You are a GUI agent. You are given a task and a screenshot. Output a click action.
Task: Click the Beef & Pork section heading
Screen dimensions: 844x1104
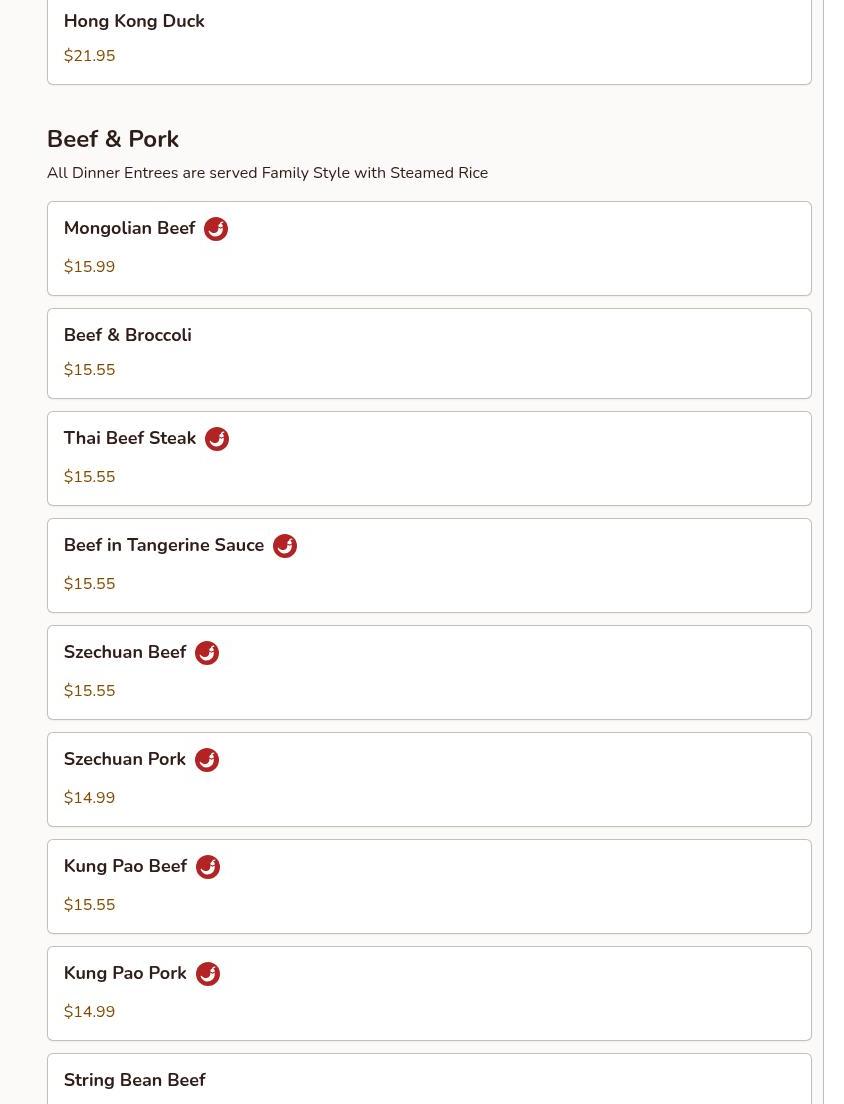pos(113,139)
